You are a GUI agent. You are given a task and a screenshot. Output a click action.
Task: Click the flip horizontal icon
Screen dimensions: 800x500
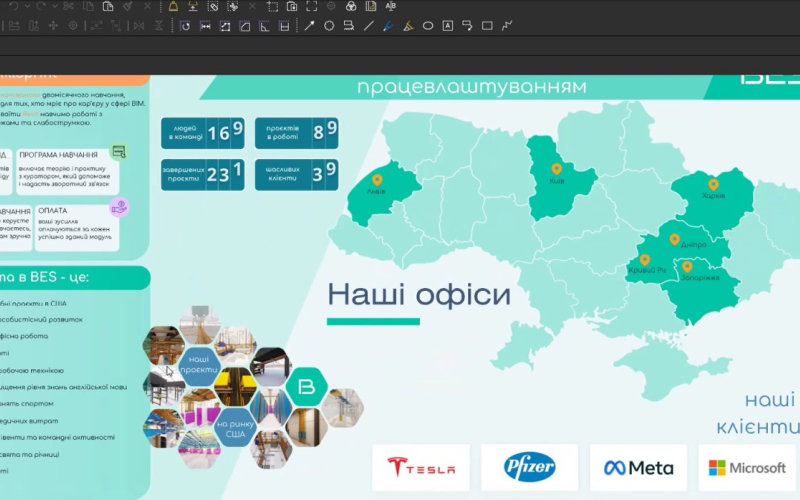139,26
